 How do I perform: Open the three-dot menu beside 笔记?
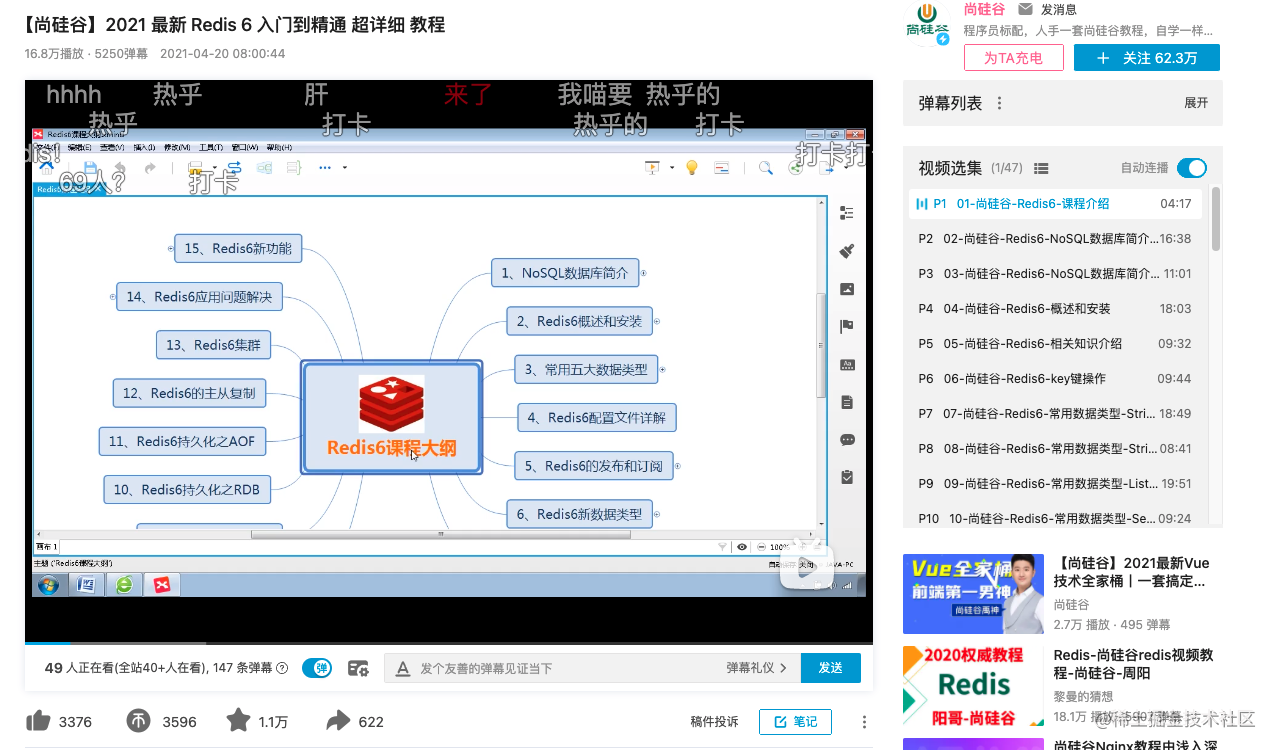click(862, 721)
